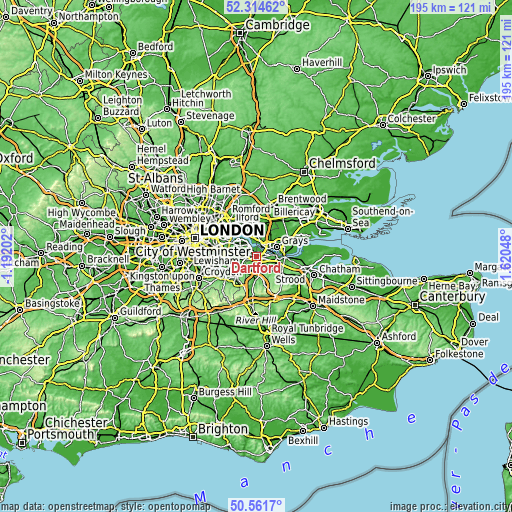
Task: Click the Luton town marker
Action: (142, 129)
